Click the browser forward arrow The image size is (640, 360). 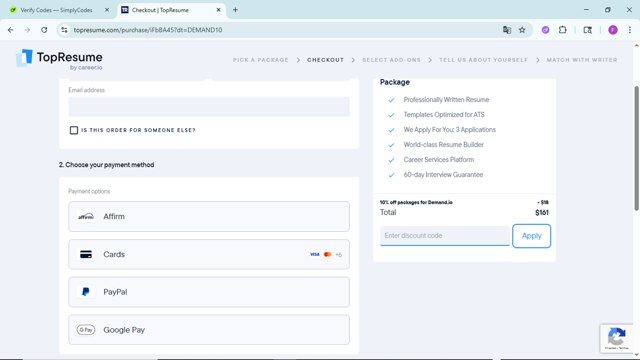[x=27, y=30]
